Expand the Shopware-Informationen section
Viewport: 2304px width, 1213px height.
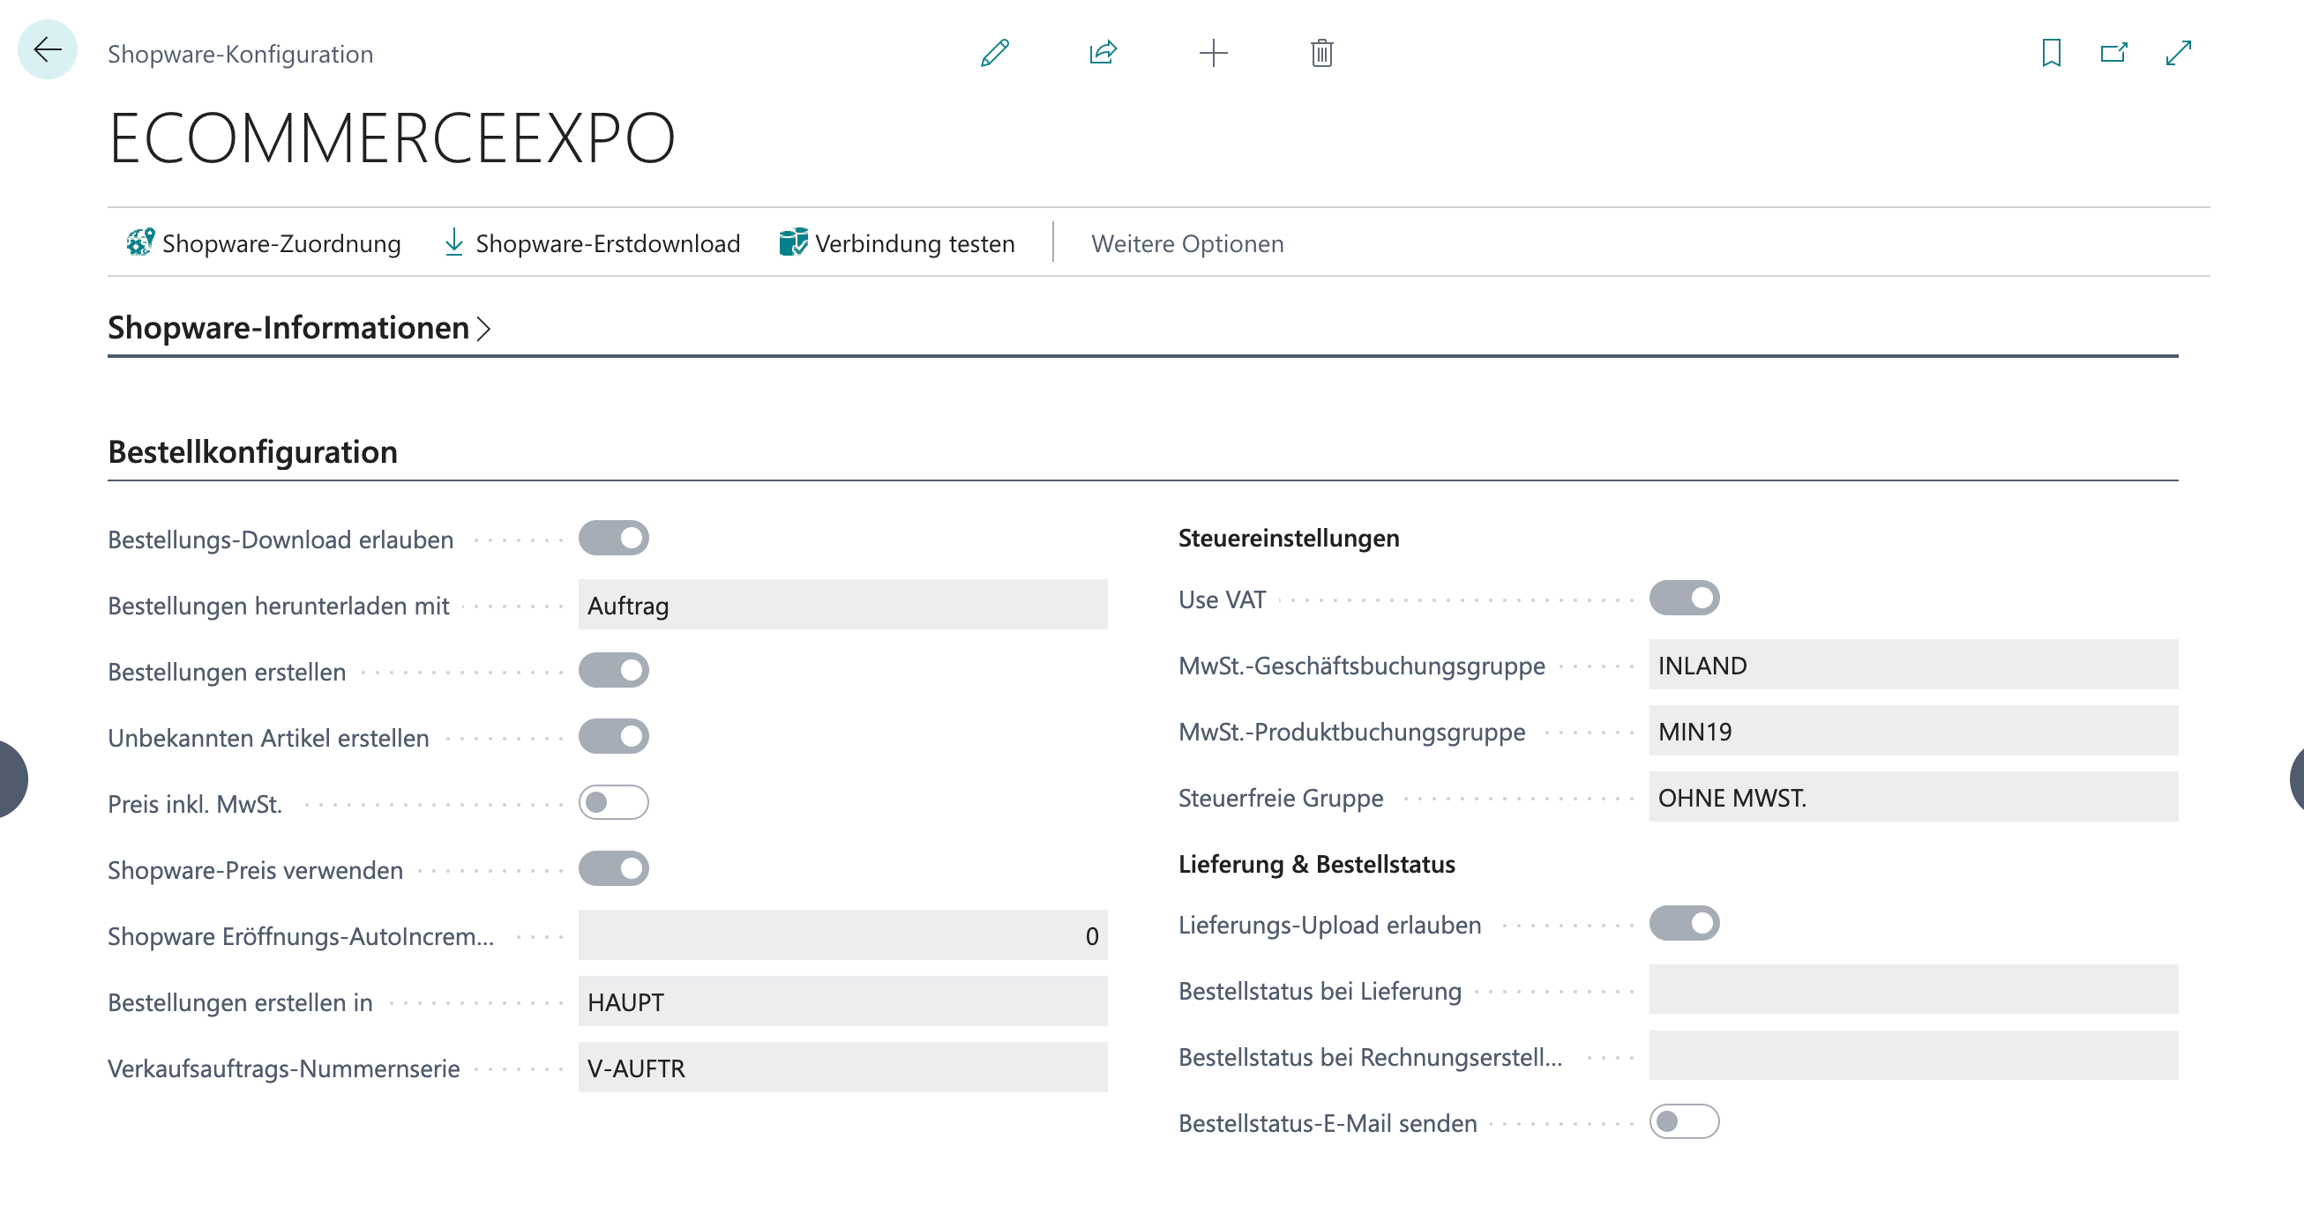(299, 328)
